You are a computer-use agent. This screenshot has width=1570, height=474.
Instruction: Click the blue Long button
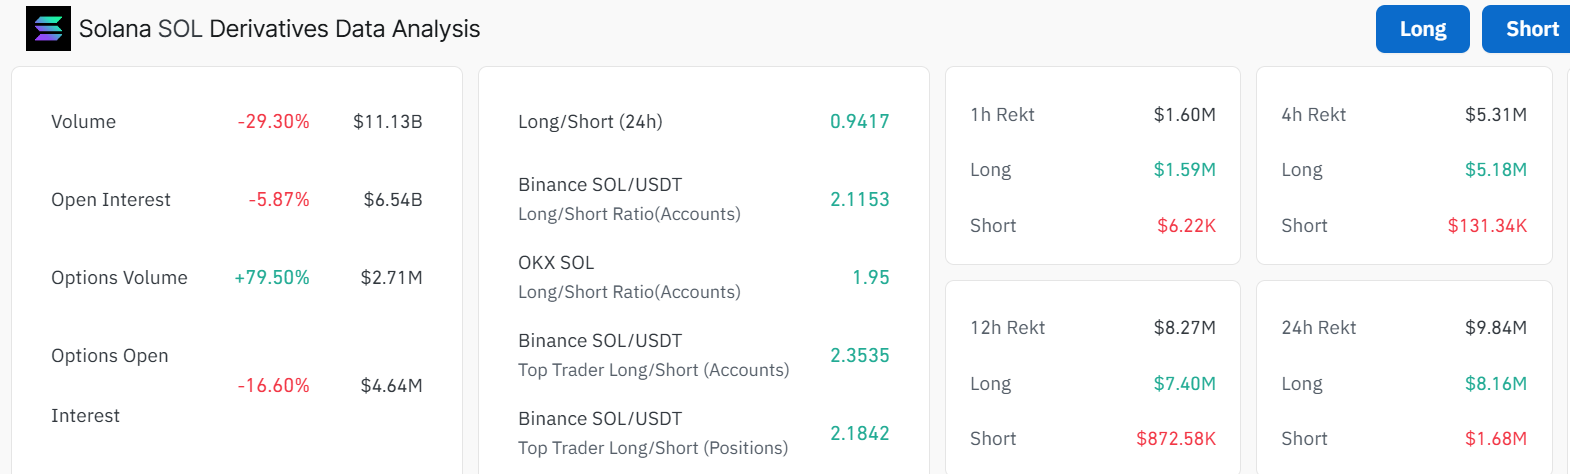tap(1422, 29)
